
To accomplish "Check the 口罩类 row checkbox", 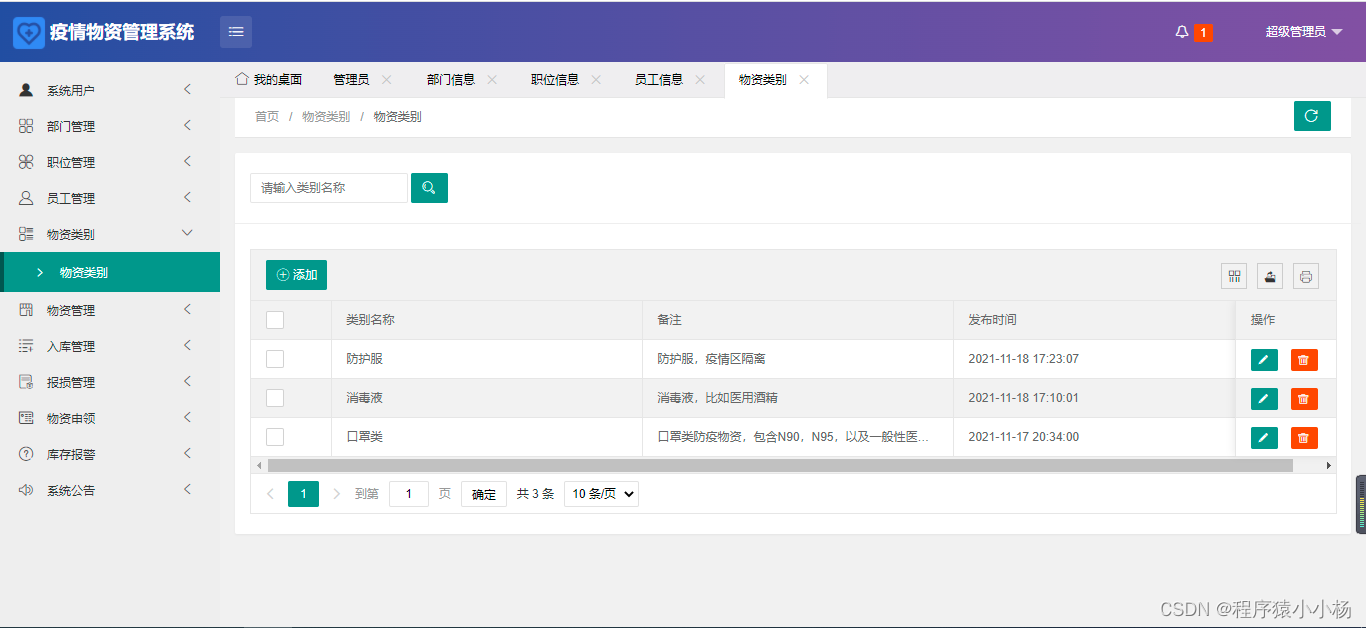I will (x=275, y=437).
